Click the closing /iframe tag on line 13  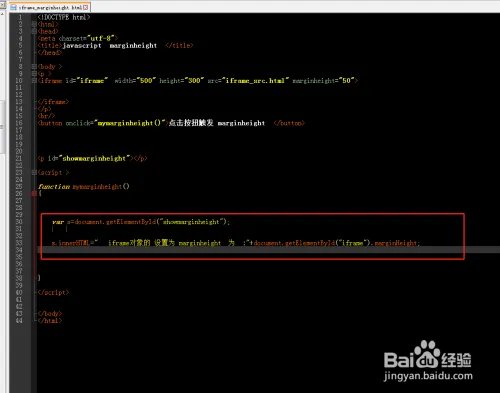click(x=53, y=102)
